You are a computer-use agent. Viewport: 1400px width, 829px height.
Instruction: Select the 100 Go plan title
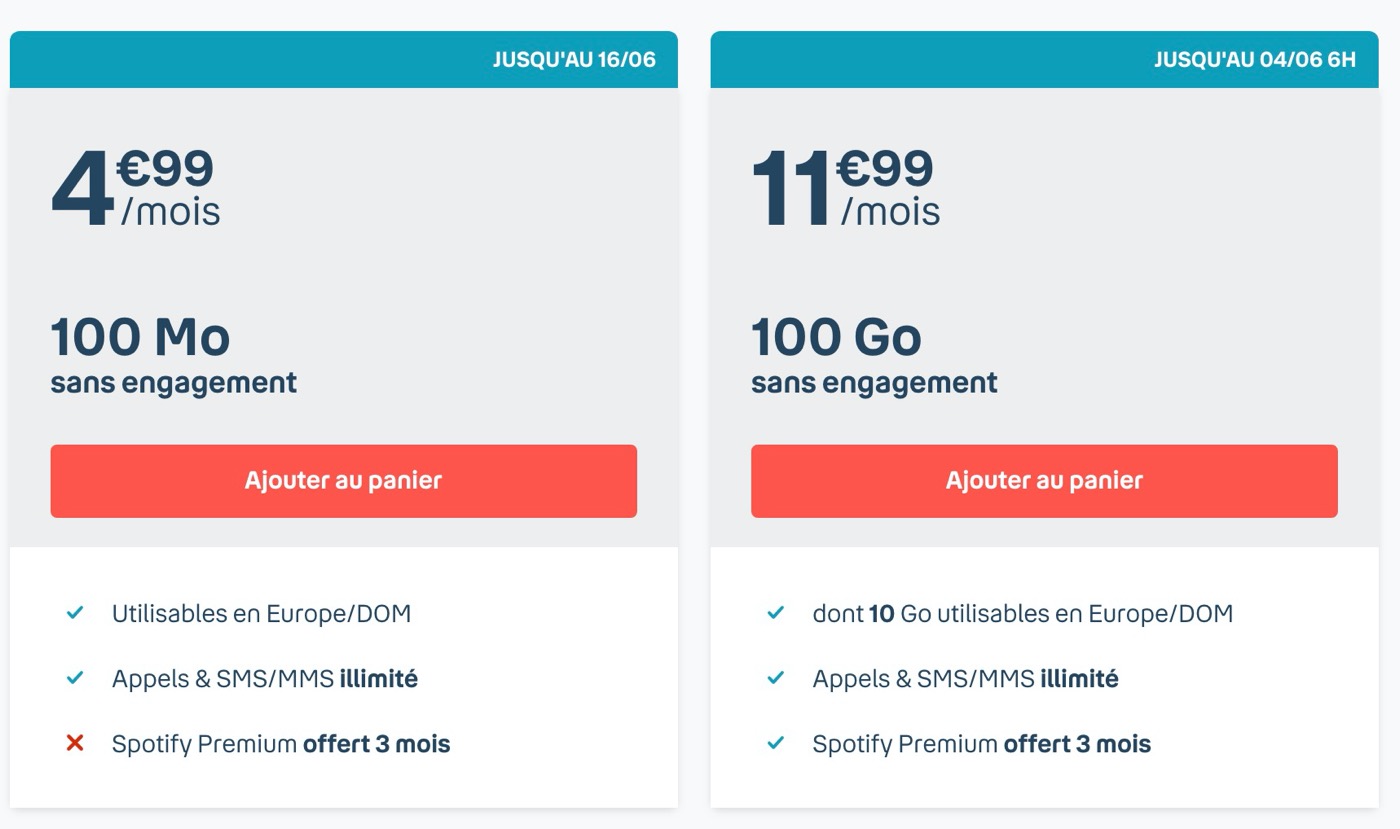click(837, 337)
